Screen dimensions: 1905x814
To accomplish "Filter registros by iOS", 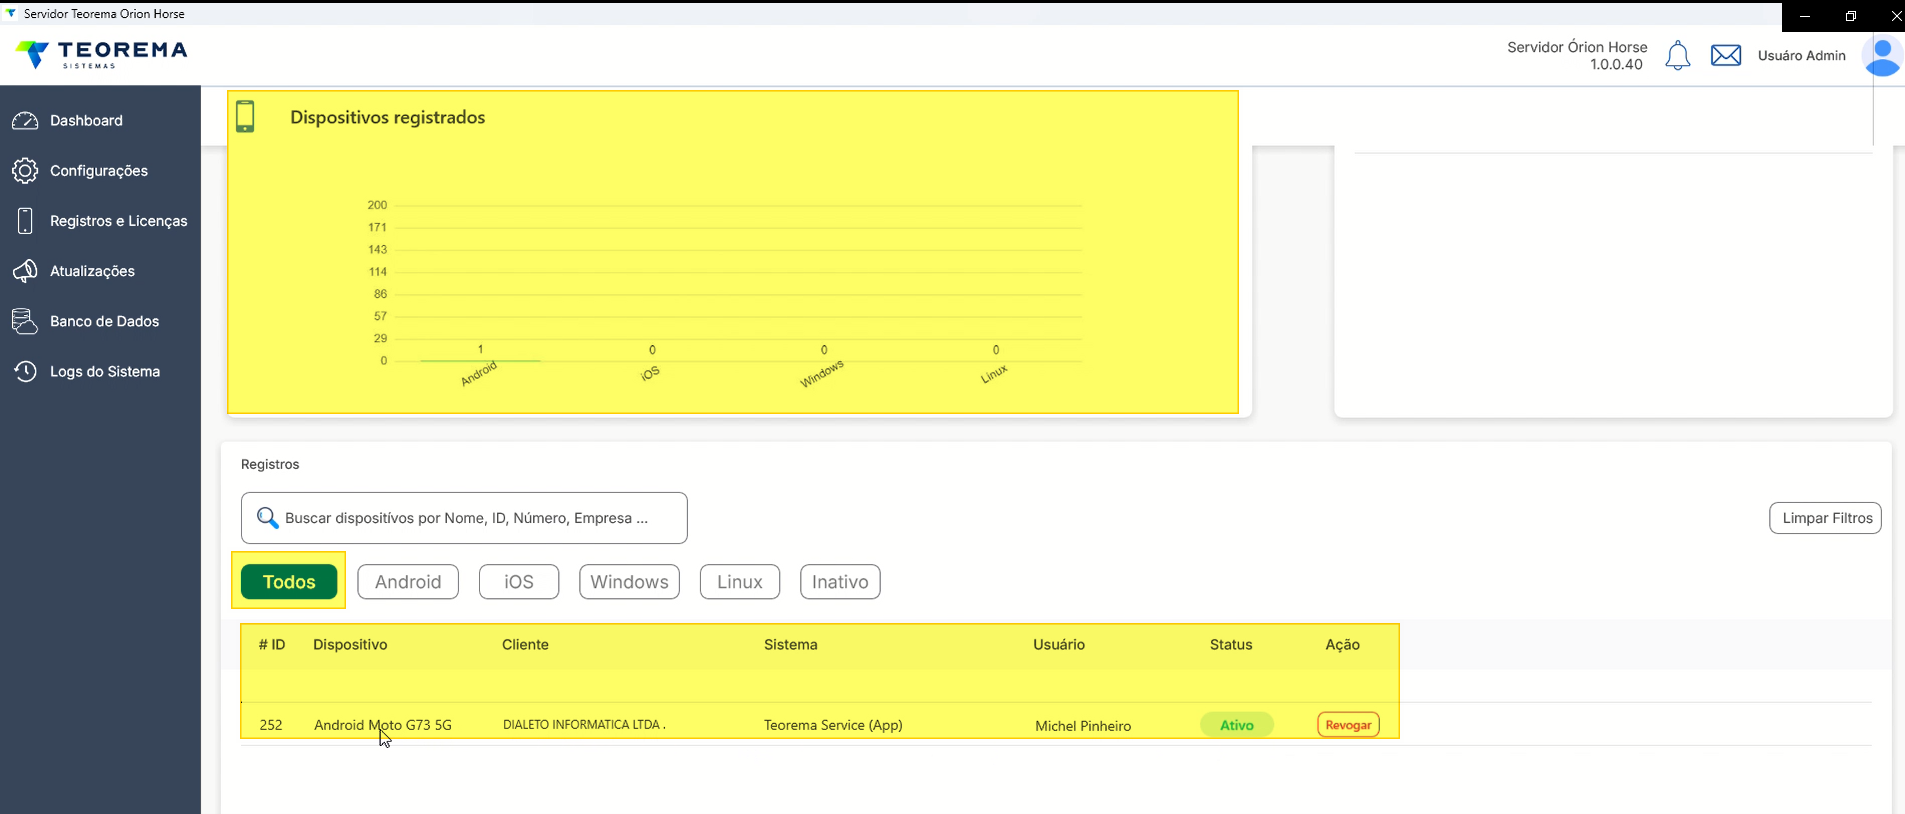I will pyautogui.click(x=519, y=582).
